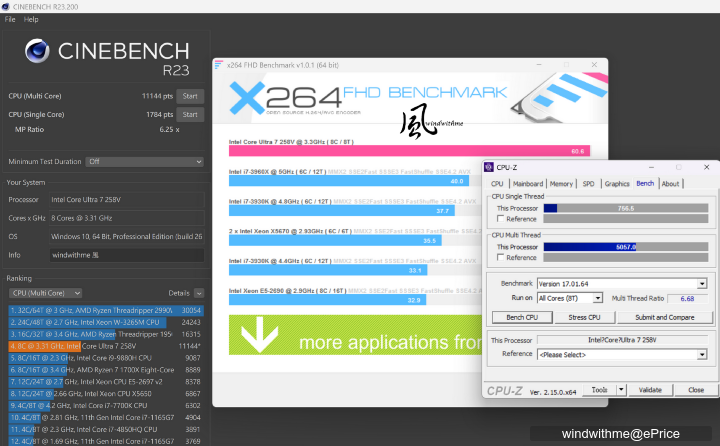Click the pink Core Ultra 7 258V result bar
720x446 pixels.
point(408,151)
